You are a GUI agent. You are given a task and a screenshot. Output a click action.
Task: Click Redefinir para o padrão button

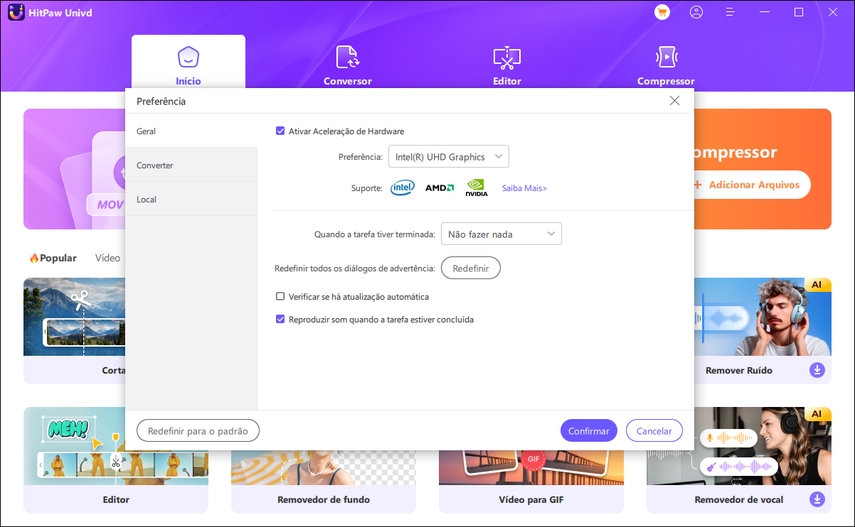pyautogui.click(x=198, y=430)
